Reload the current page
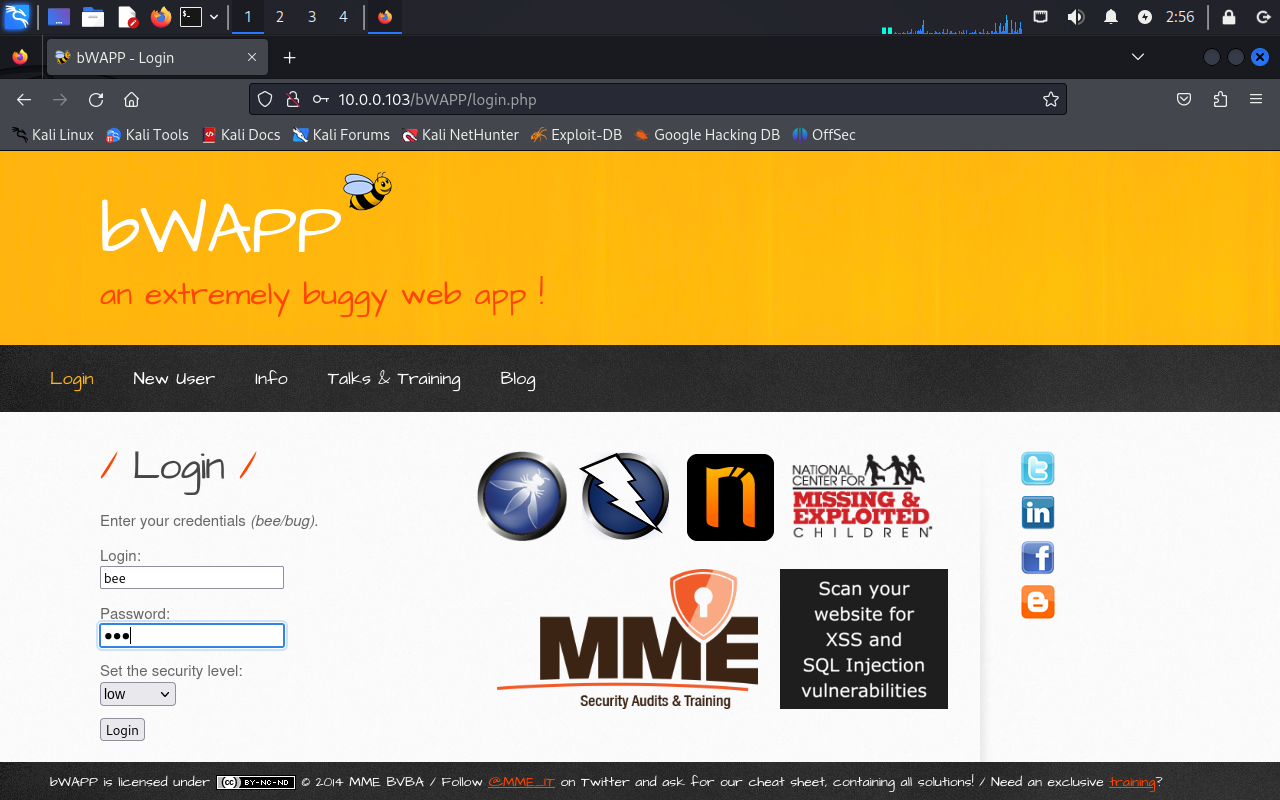The width and height of the screenshot is (1280, 800). [96, 99]
